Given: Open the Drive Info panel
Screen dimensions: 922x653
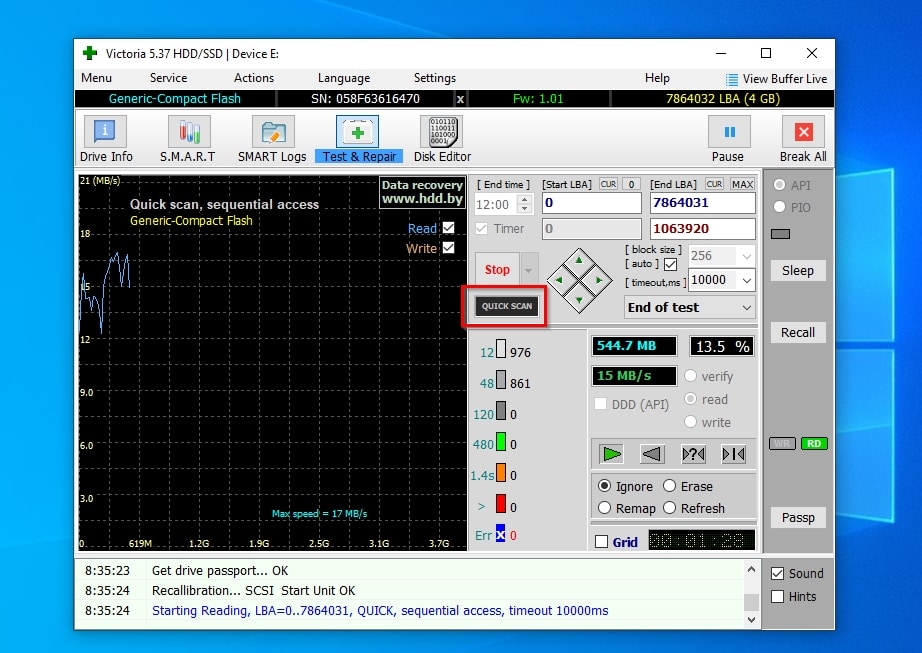Looking at the screenshot, I should coord(105,139).
